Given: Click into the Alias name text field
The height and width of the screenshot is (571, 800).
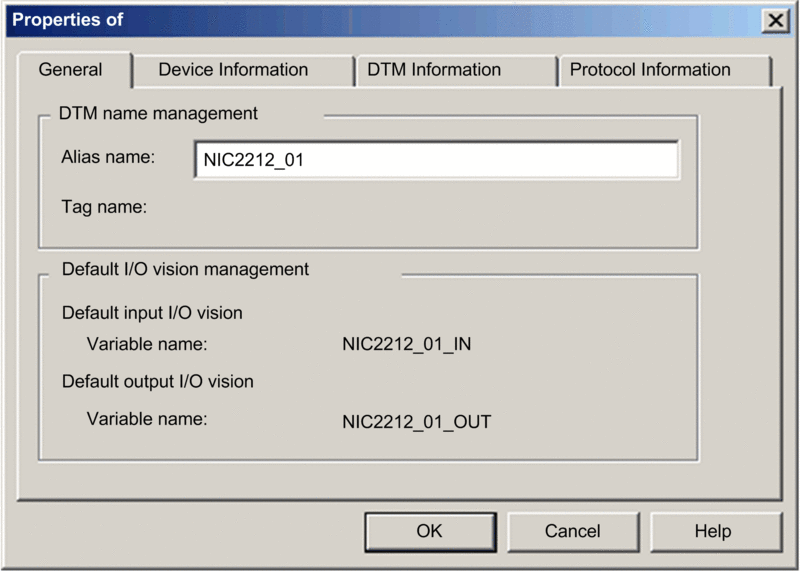Looking at the screenshot, I should pos(436,160).
